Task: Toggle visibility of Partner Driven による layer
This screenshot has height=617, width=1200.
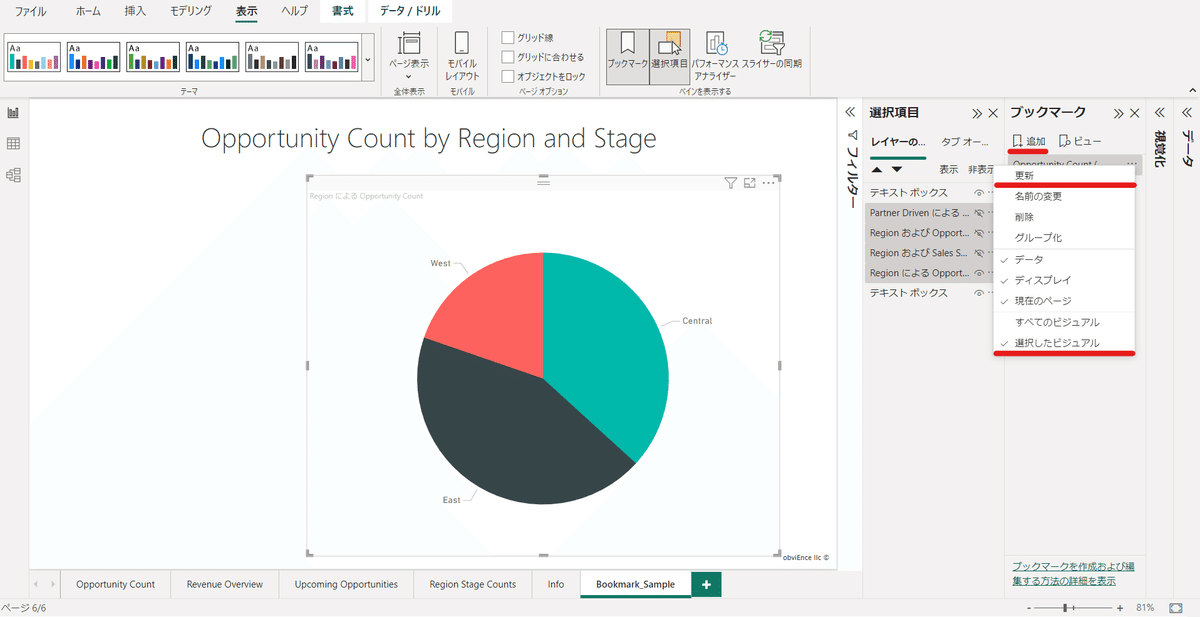Action: pos(978,213)
